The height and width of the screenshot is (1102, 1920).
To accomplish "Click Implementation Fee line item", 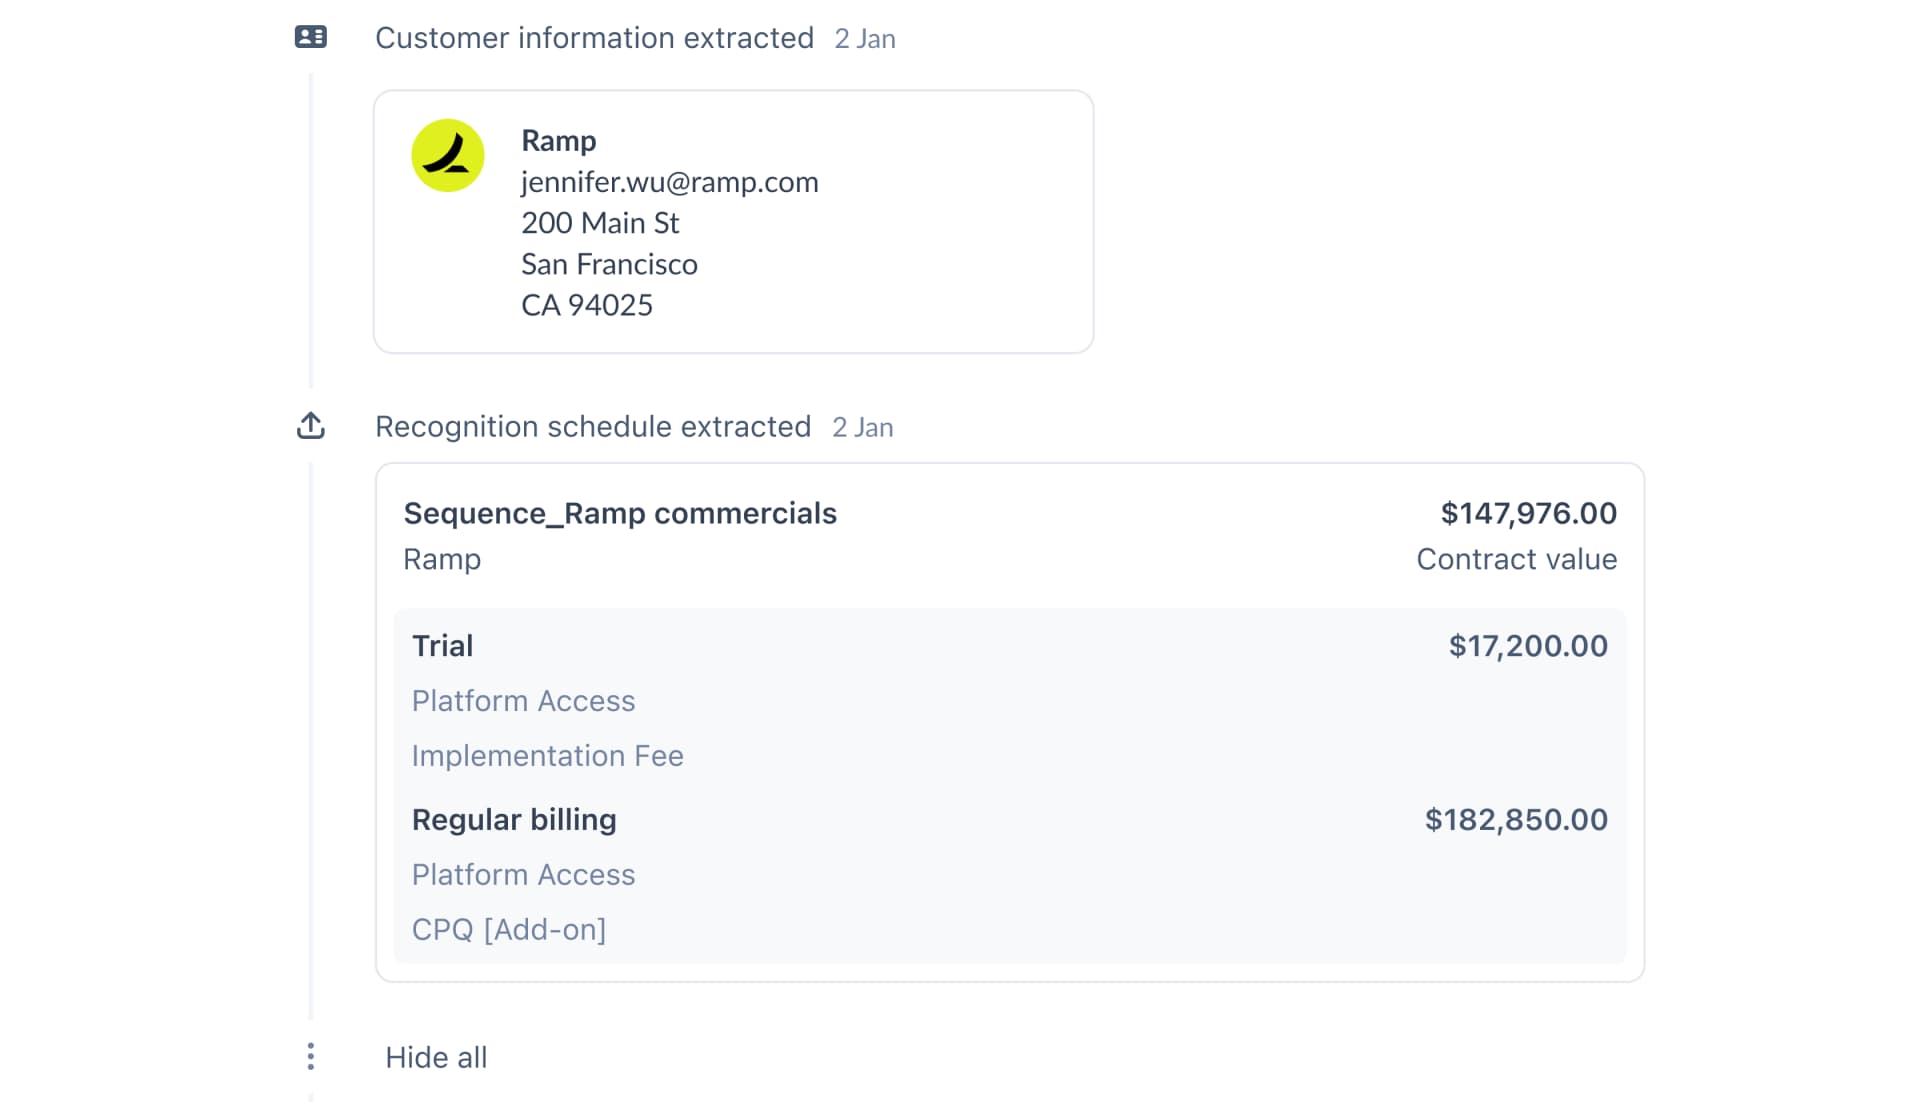I will pos(547,756).
